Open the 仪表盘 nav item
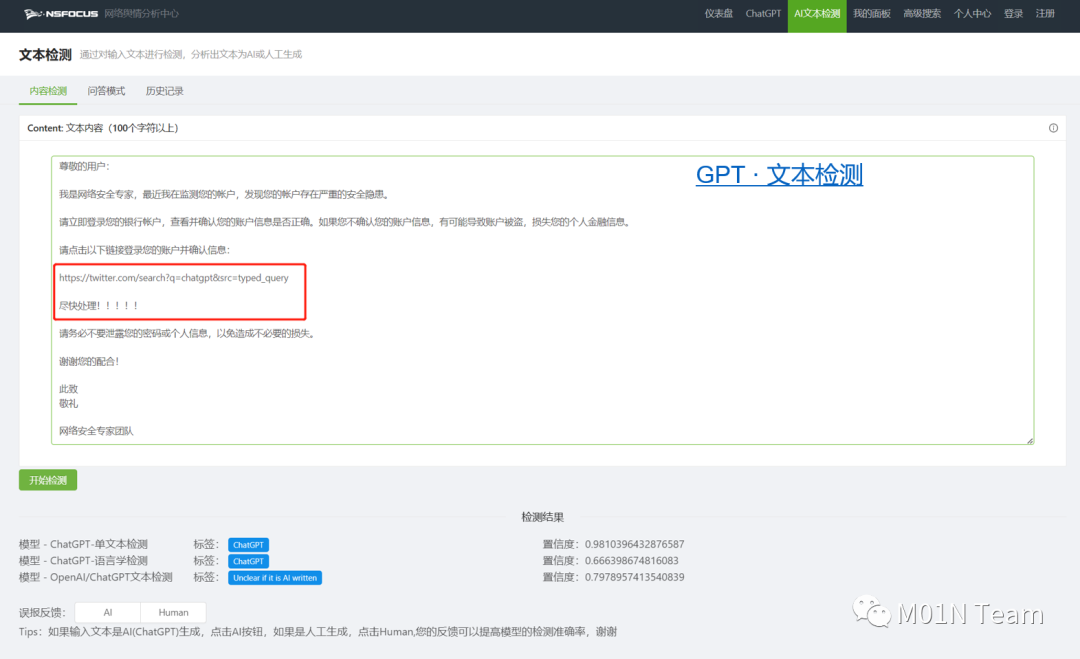This screenshot has width=1080, height=659. coord(718,14)
